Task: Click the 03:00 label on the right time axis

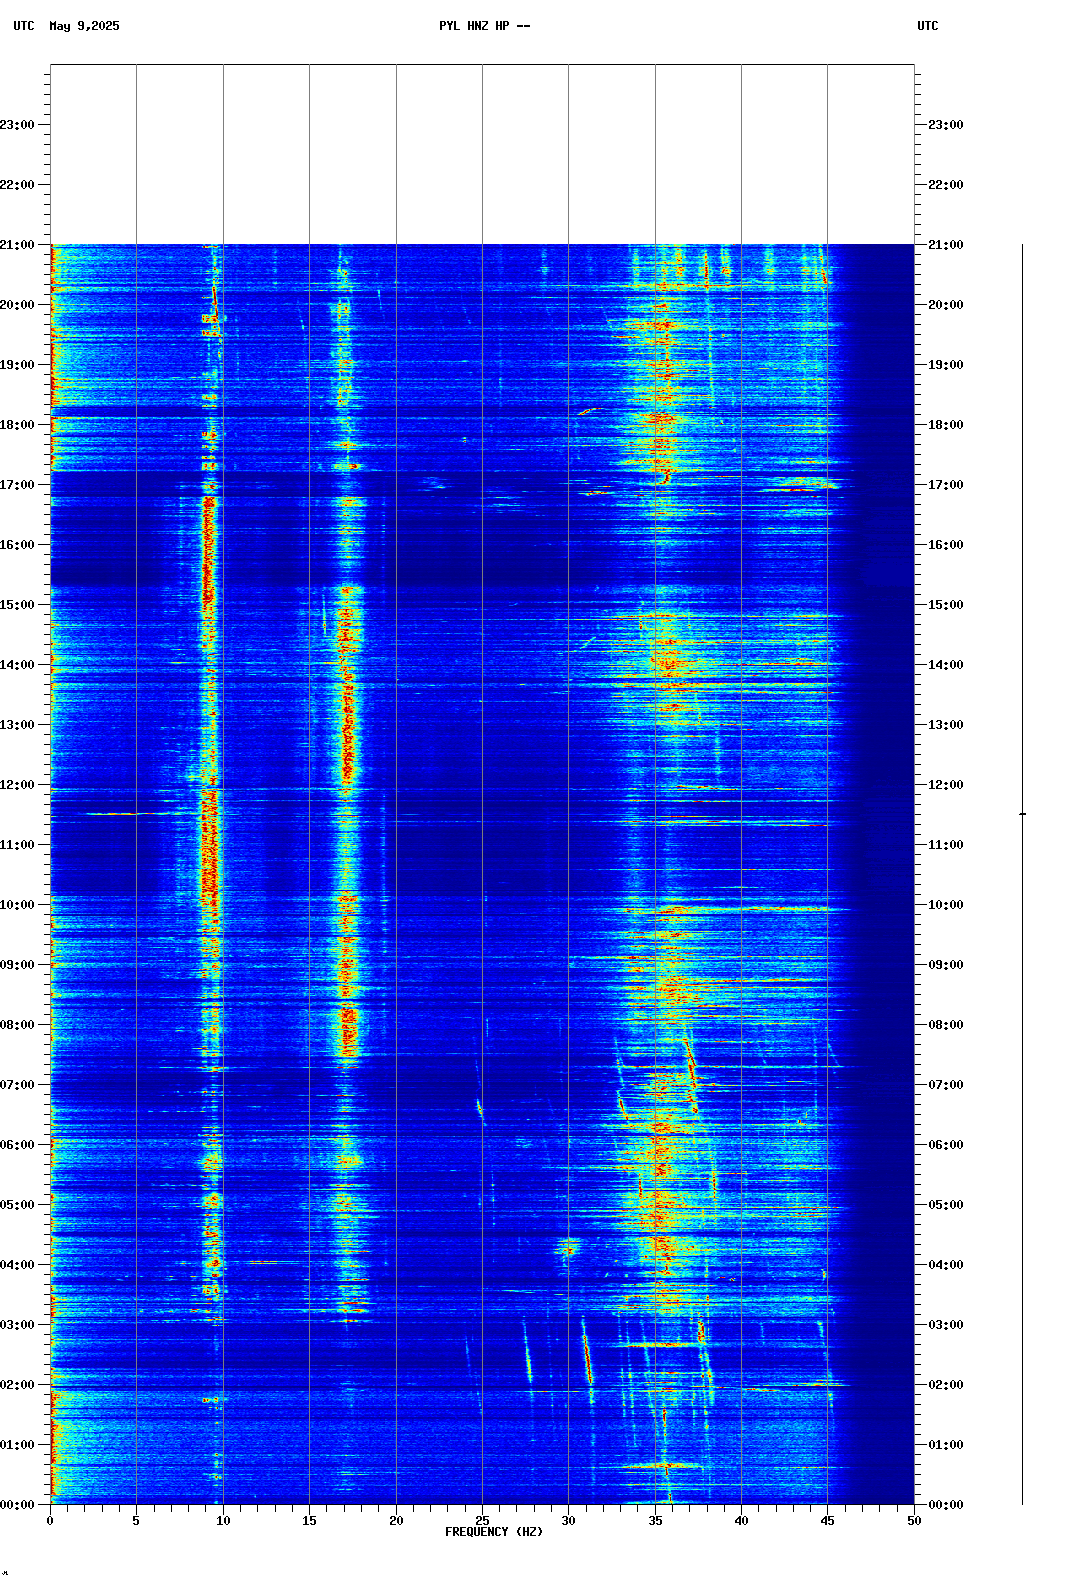Action: 946,1325
